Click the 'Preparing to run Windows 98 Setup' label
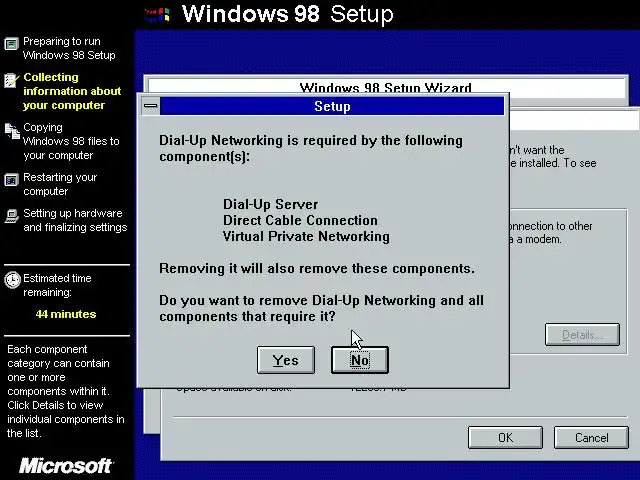The width and height of the screenshot is (640, 480). click(x=69, y=48)
